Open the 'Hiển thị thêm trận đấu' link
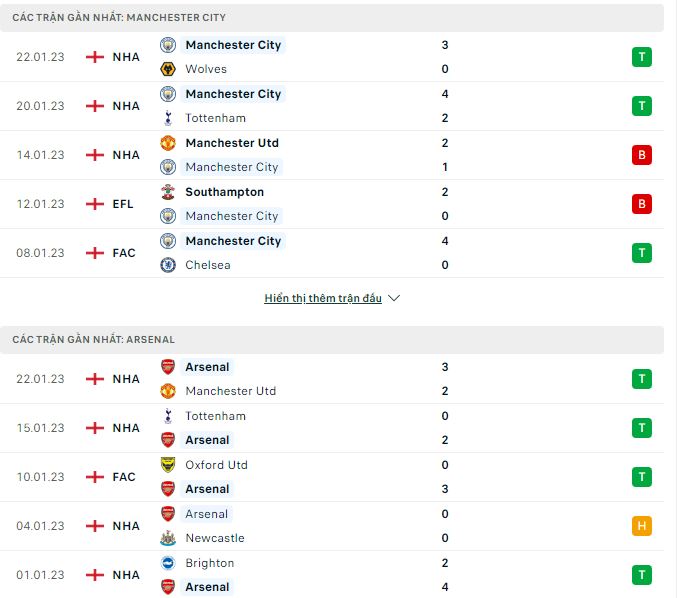Screen dimensions: 677x598 [x=323, y=298]
